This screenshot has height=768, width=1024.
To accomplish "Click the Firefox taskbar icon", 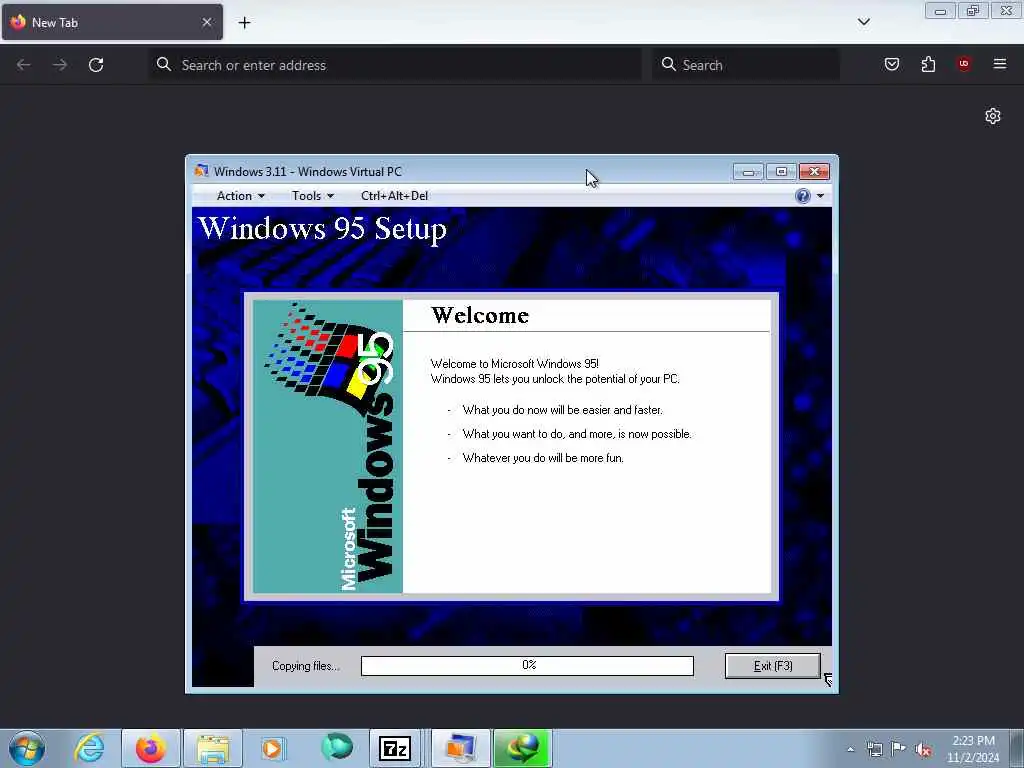I will tap(151, 748).
